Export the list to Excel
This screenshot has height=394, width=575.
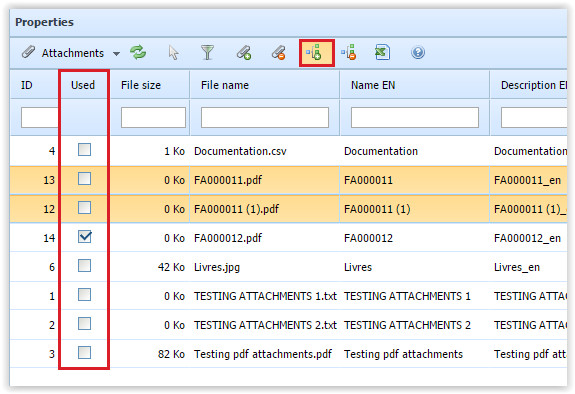pyautogui.click(x=382, y=52)
